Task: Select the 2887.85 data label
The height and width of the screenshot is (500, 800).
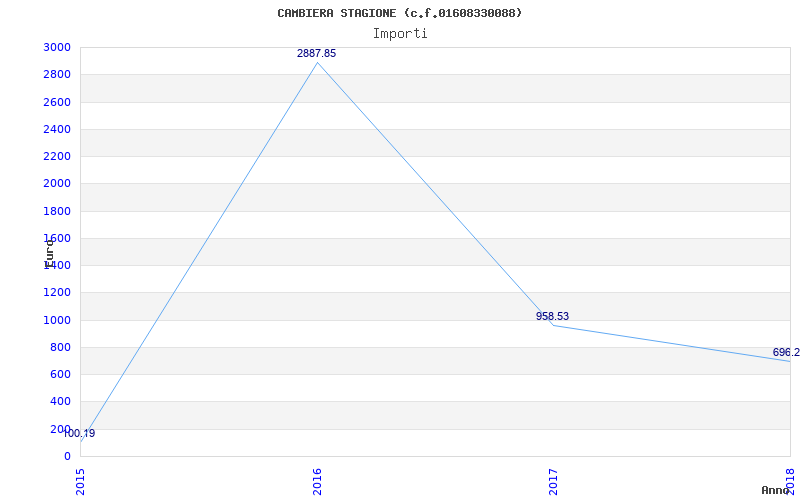Action: tap(316, 54)
